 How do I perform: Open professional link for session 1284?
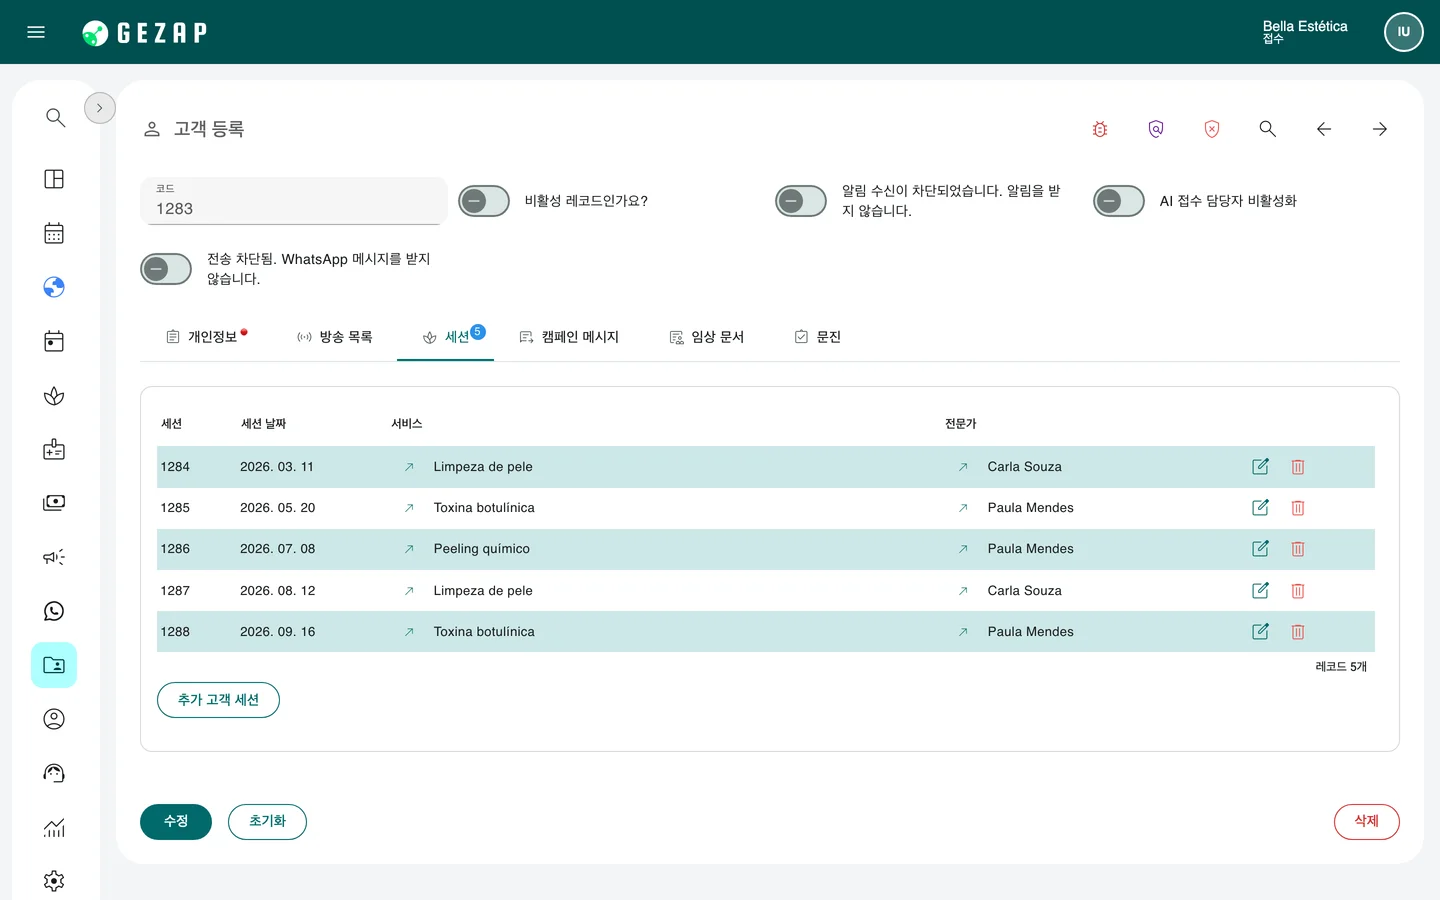(963, 467)
